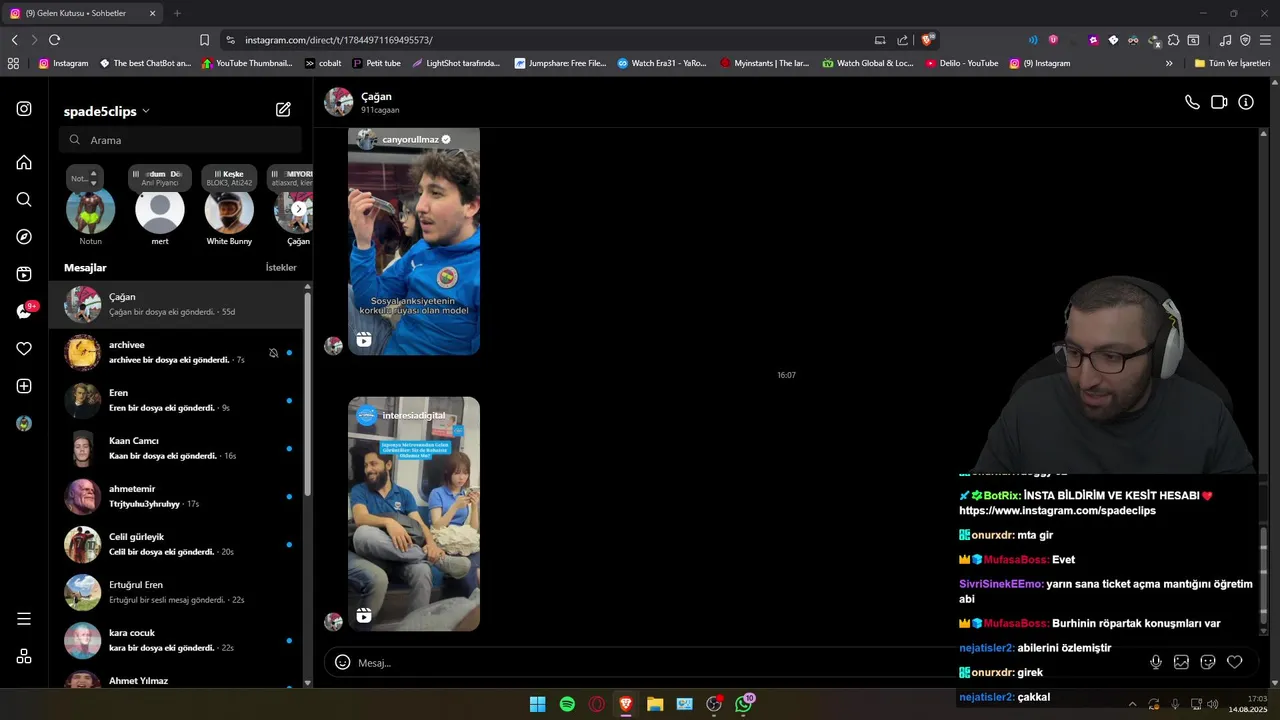
Task: Start an audio call with Çağan
Action: click(x=1192, y=102)
